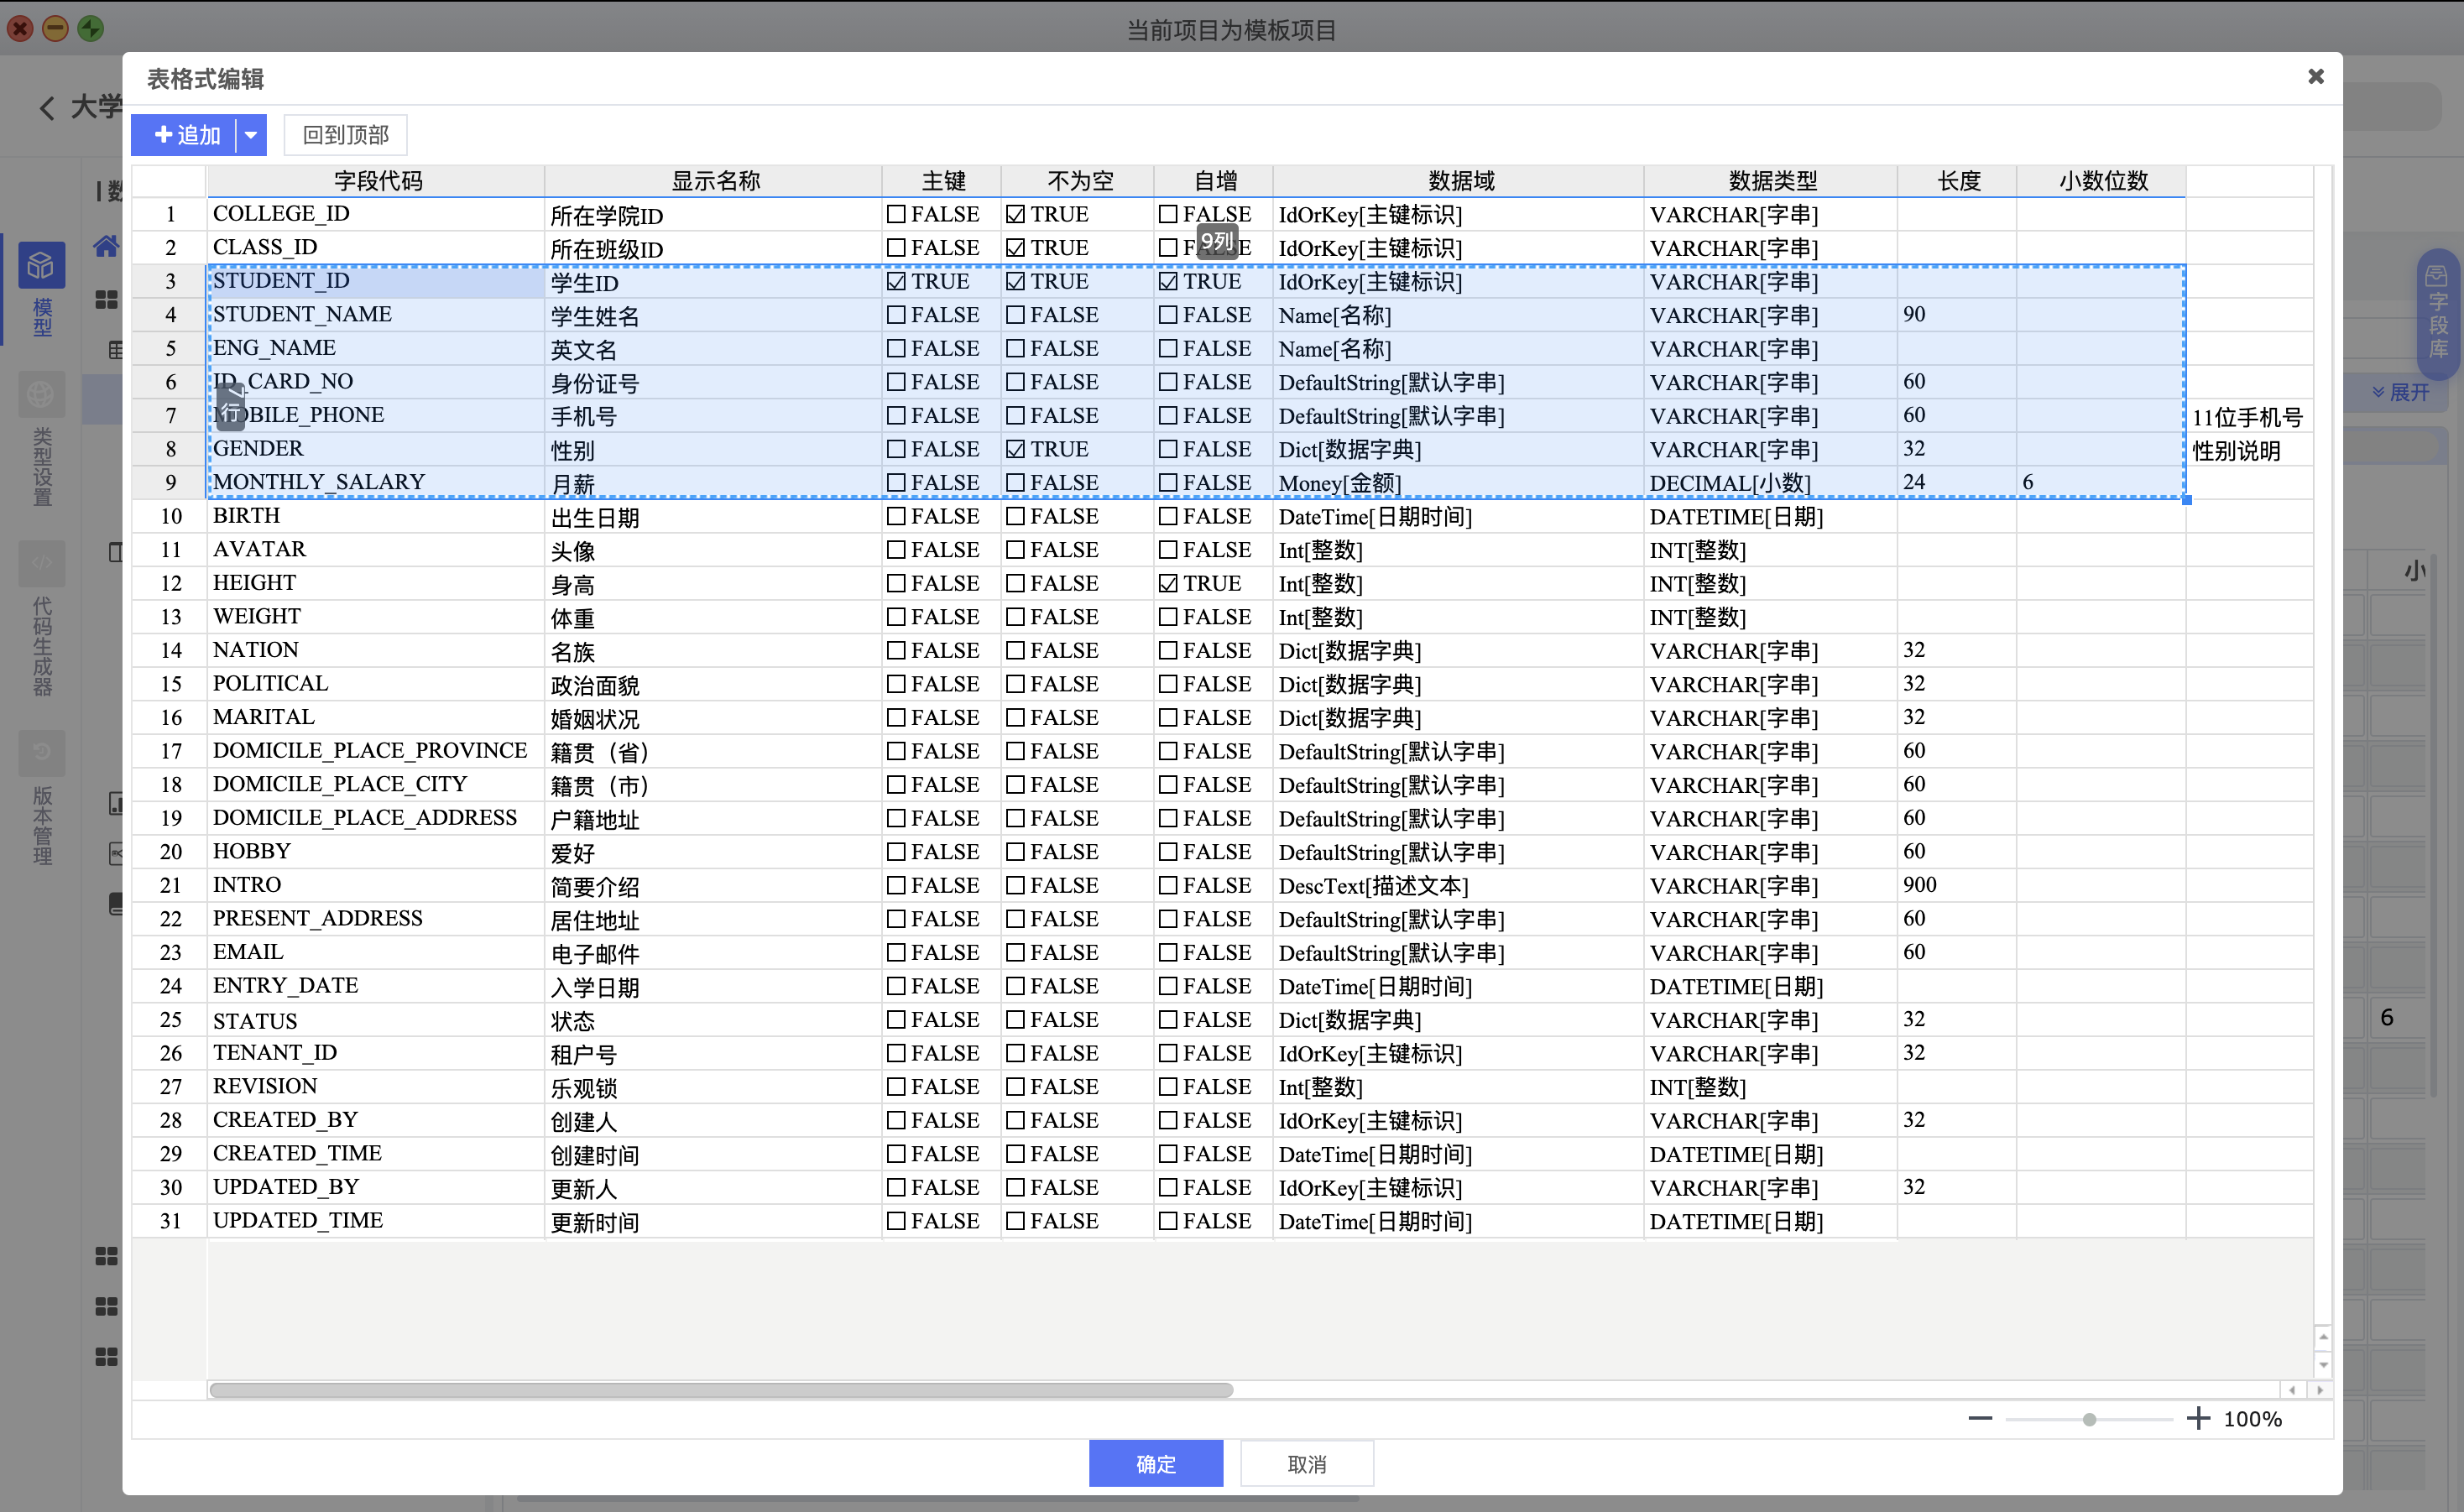Viewport: 2464px width, 1512px height.
Task: Open the 模型 cube icon in sidebar
Action: 41,266
